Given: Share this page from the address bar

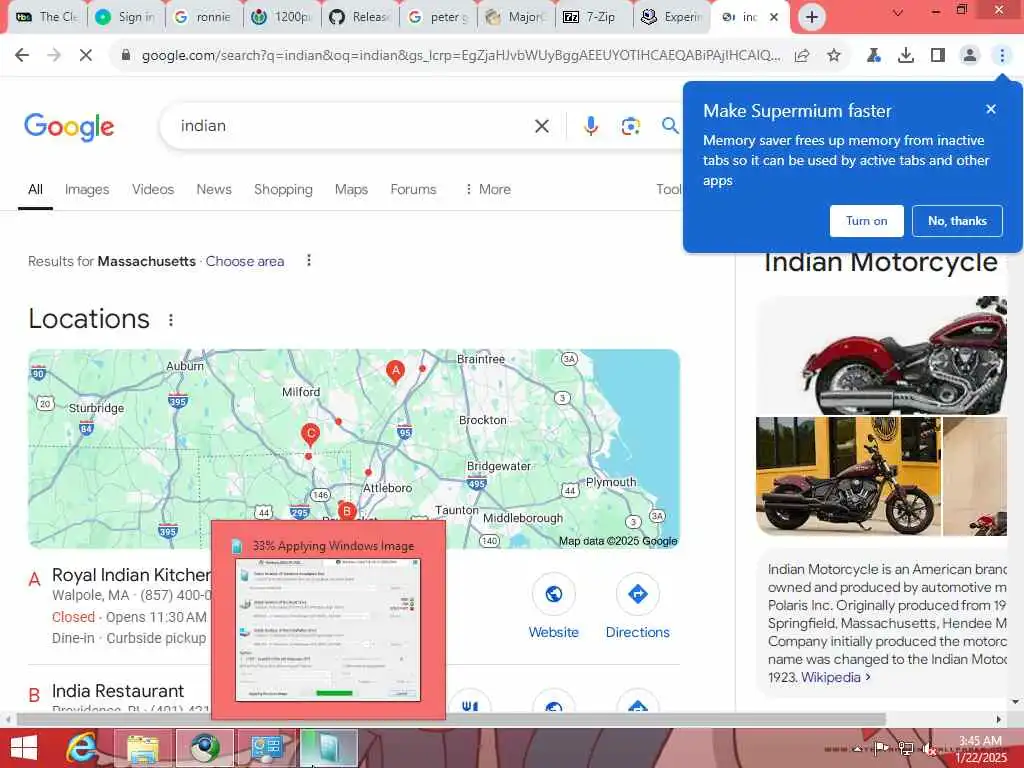Looking at the screenshot, I should [x=802, y=56].
